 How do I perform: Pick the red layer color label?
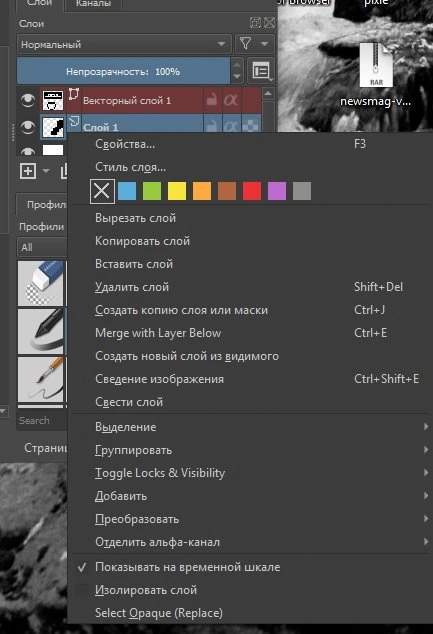[252, 191]
